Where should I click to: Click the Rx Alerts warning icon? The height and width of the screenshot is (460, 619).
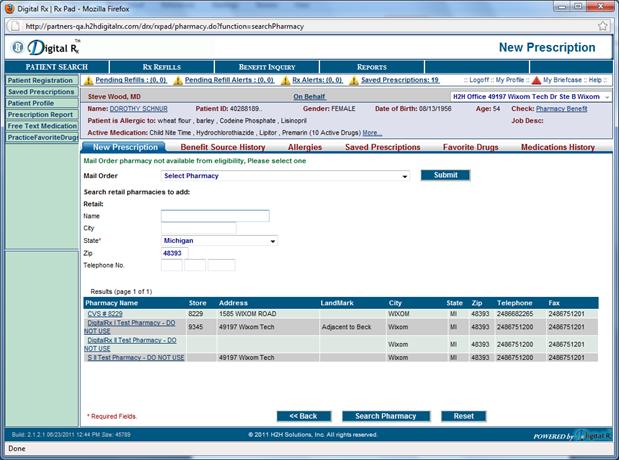tap(285, 80)
